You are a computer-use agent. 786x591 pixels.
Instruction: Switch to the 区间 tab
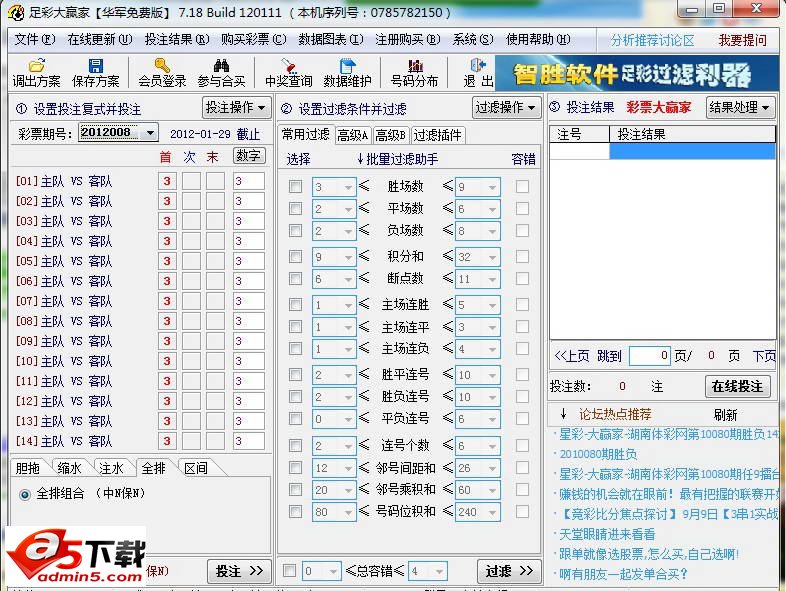pos(195,468)
